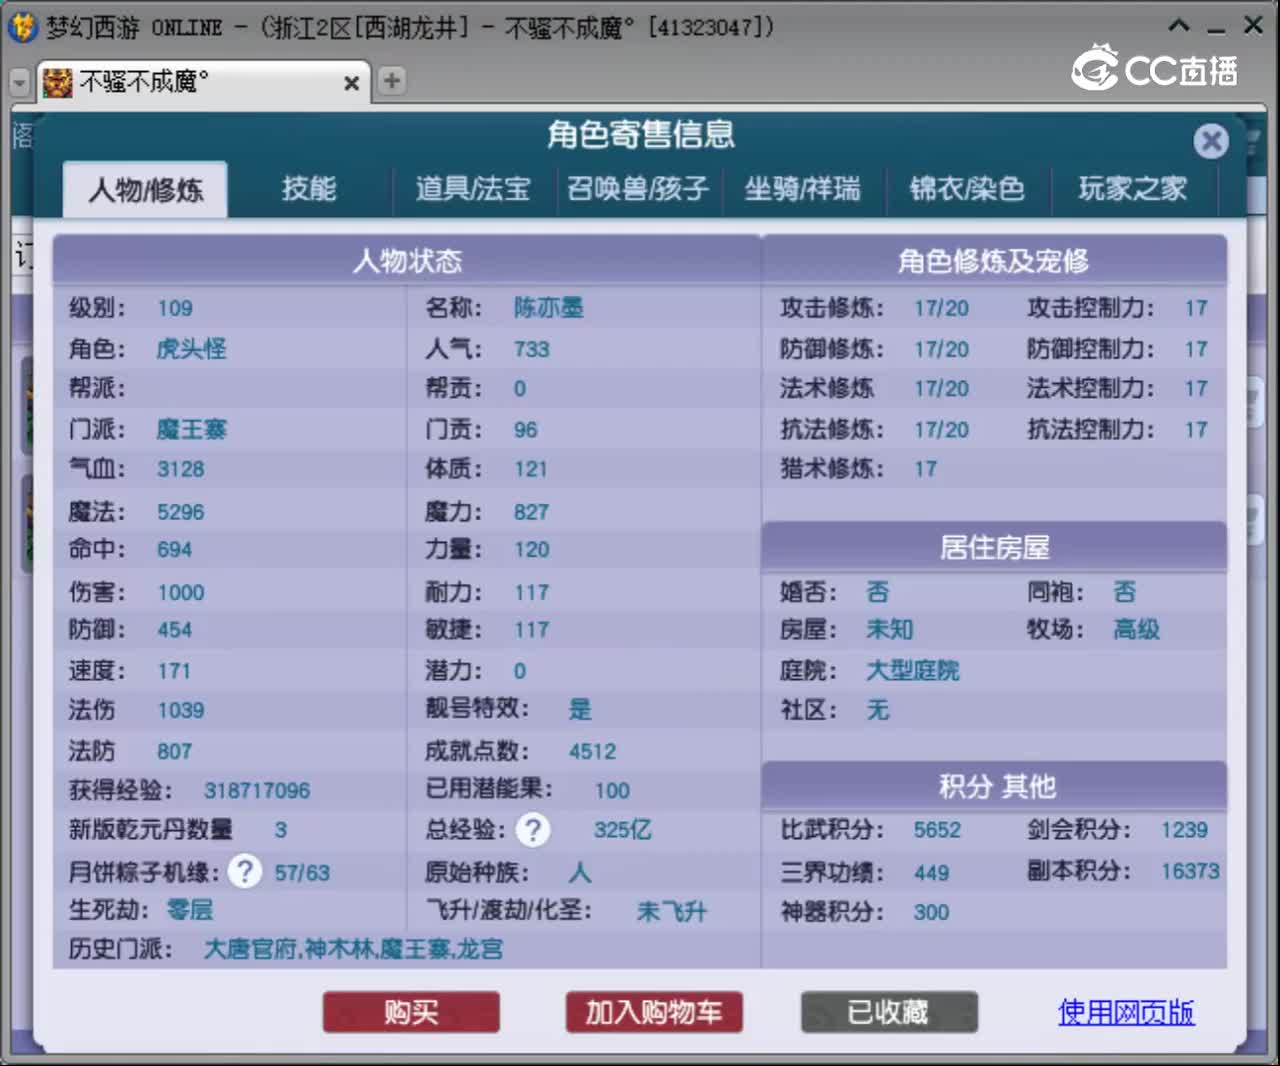Click the 人物状态 section header
This screenshot has height=1066, width=1280.
point(407,262)
